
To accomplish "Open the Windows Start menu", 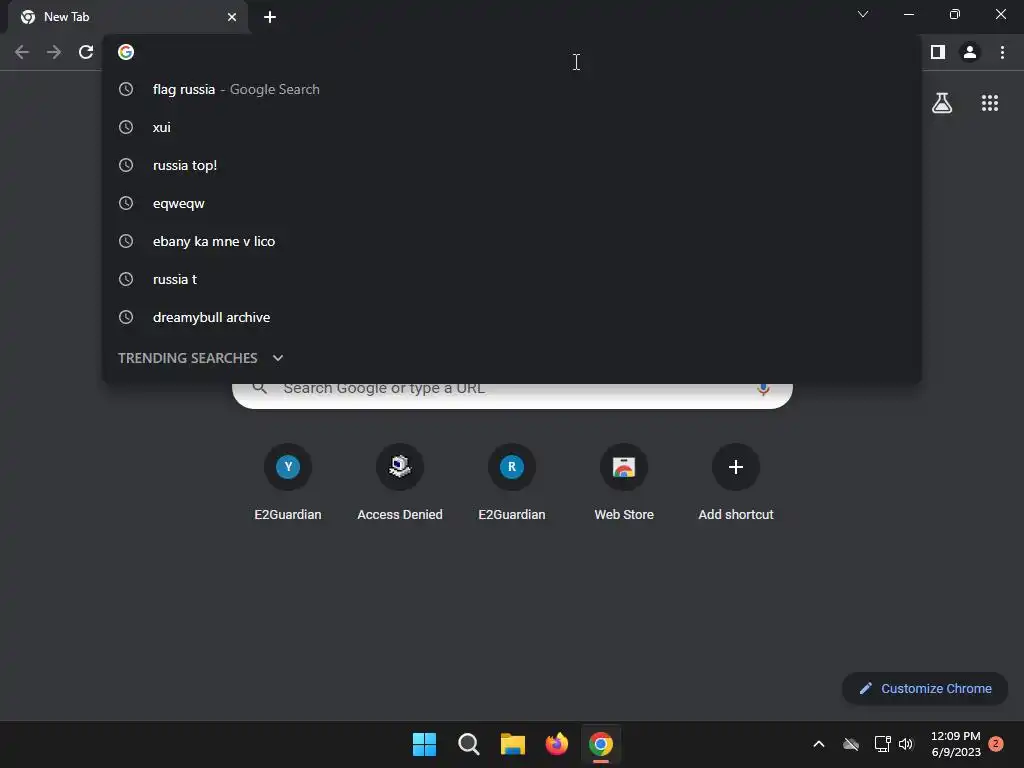I will pos(424,744).
